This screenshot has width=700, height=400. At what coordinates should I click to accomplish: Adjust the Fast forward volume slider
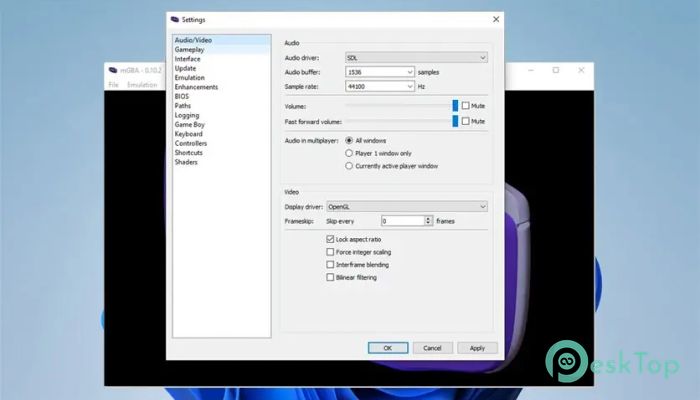point(402,121)
